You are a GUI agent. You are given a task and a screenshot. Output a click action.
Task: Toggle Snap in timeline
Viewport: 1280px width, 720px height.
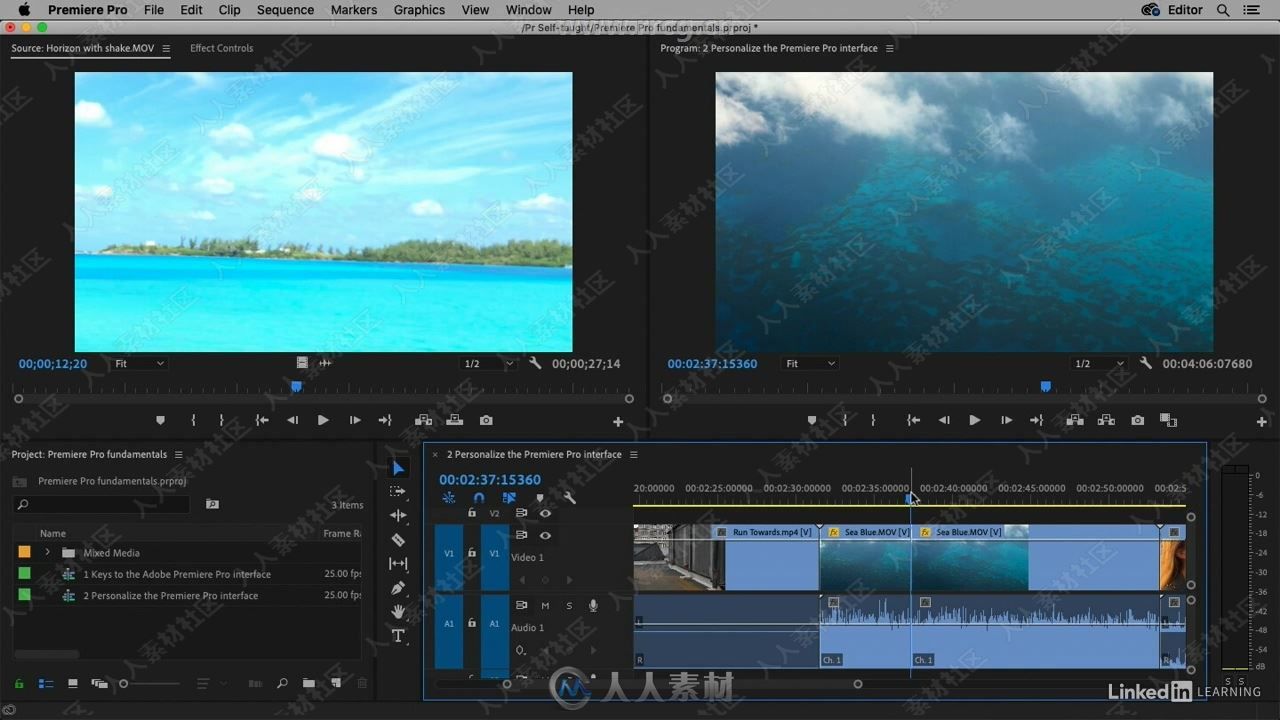pyautogui.click(x=479, y=497)
